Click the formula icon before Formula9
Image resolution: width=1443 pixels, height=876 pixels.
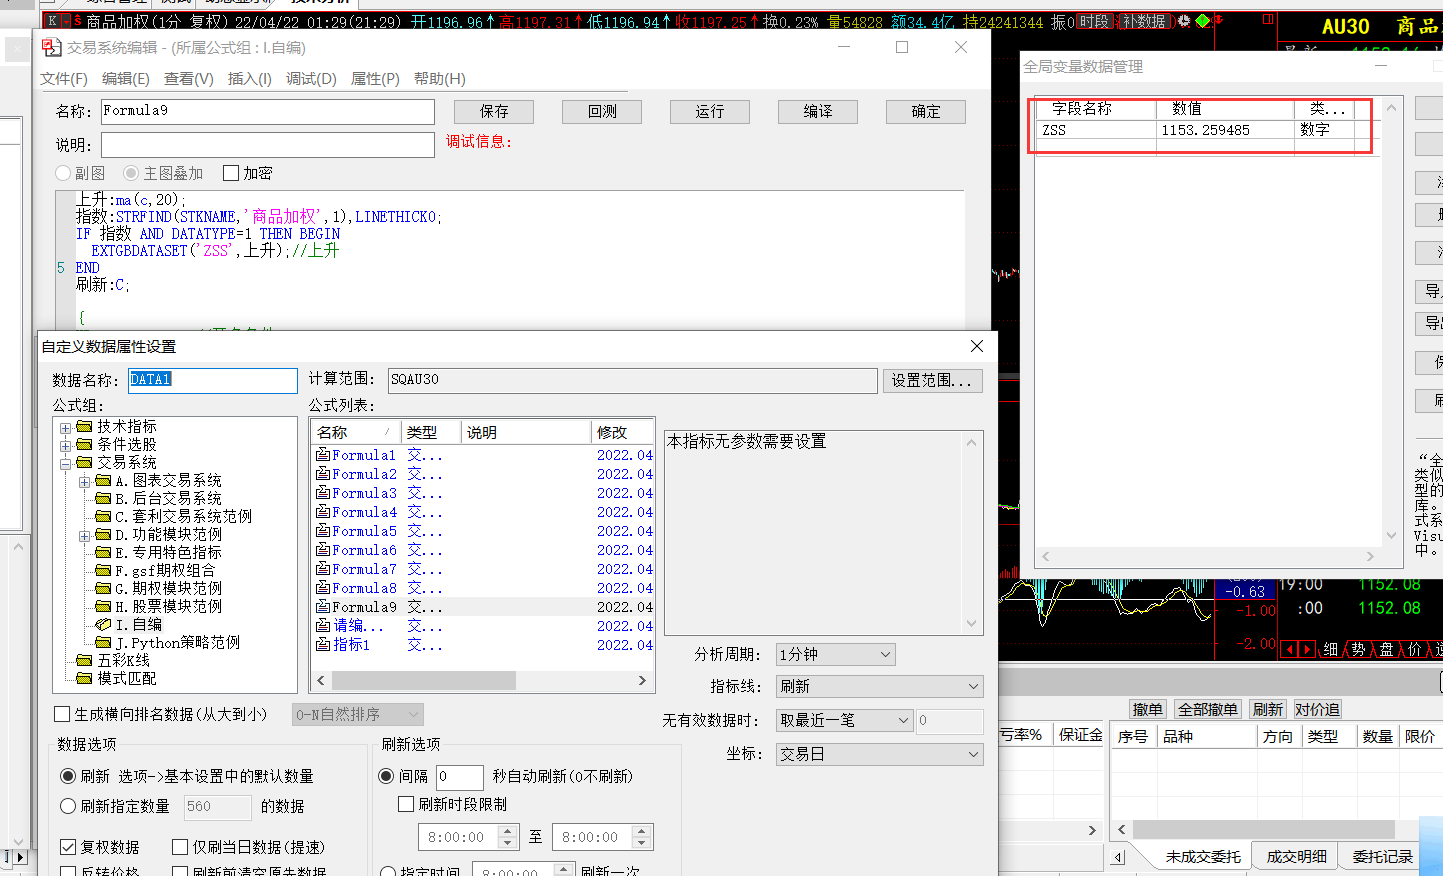pos(323,607)
